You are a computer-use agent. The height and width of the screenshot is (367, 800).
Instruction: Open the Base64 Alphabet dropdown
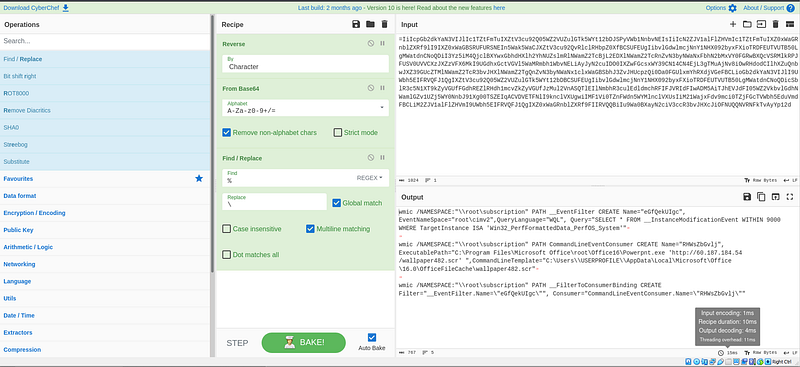click(x=305, y=107)
